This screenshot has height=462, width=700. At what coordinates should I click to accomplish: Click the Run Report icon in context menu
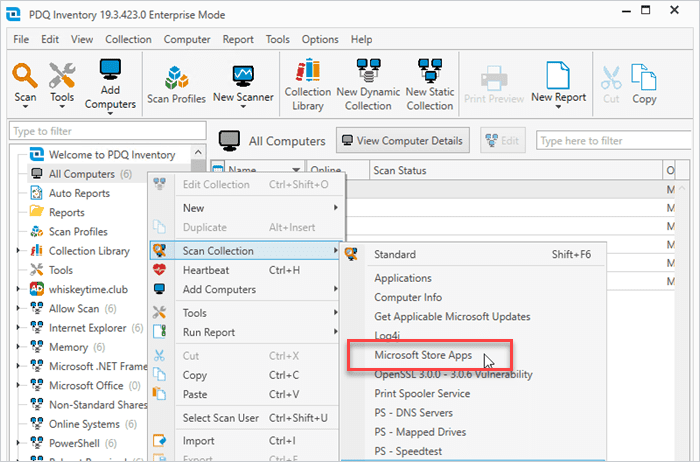pos(159,332)
